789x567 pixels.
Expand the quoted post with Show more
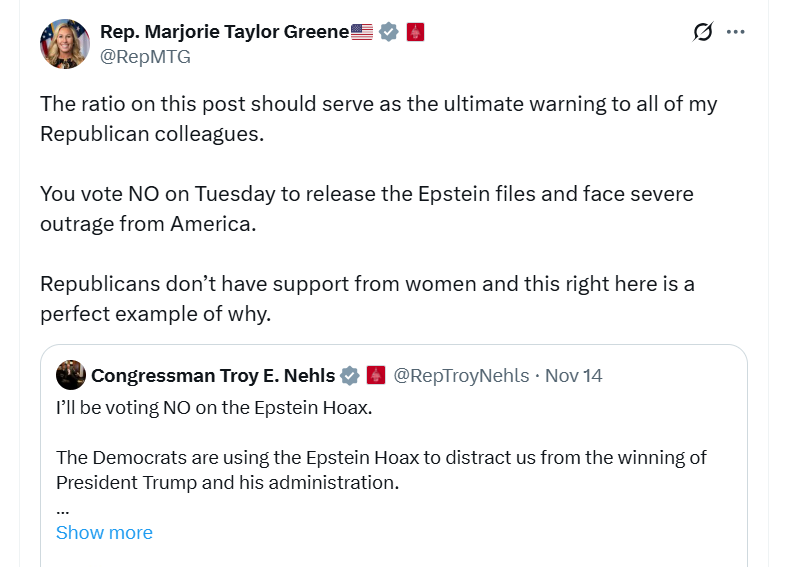(104, 532)
